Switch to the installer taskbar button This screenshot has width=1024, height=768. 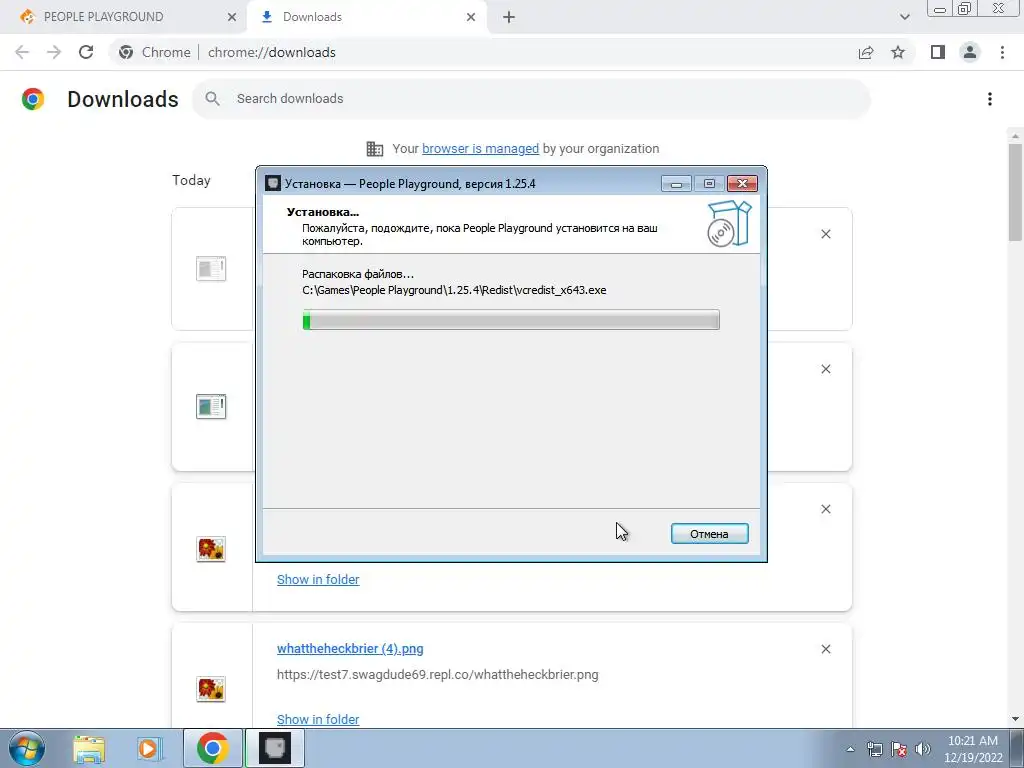(x=275, y=748)
